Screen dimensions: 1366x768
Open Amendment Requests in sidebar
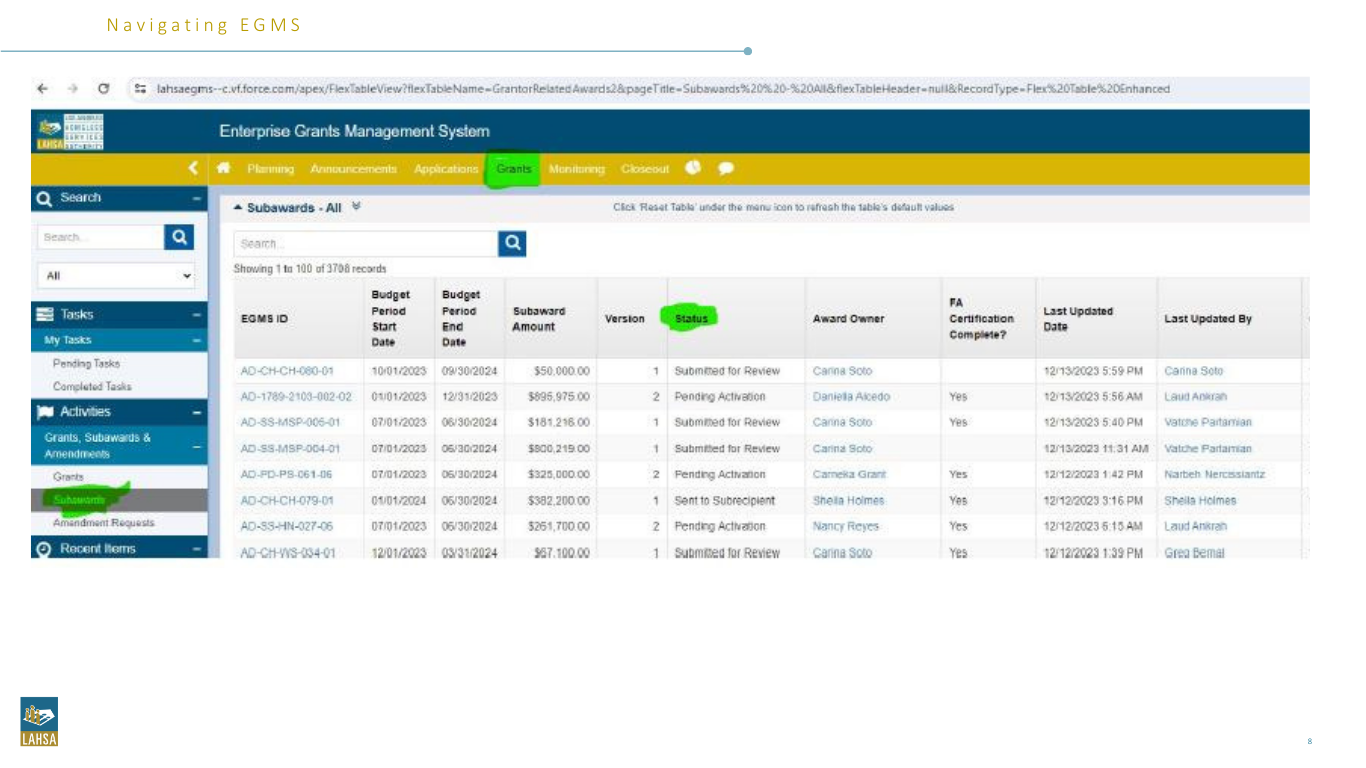tap(104, 523)
